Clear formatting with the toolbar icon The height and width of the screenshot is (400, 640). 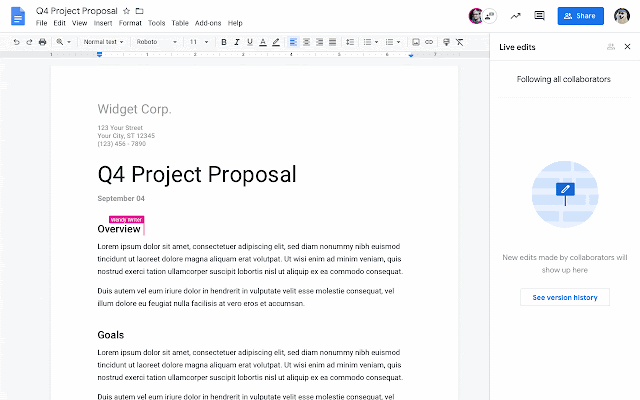click(460, 42)
